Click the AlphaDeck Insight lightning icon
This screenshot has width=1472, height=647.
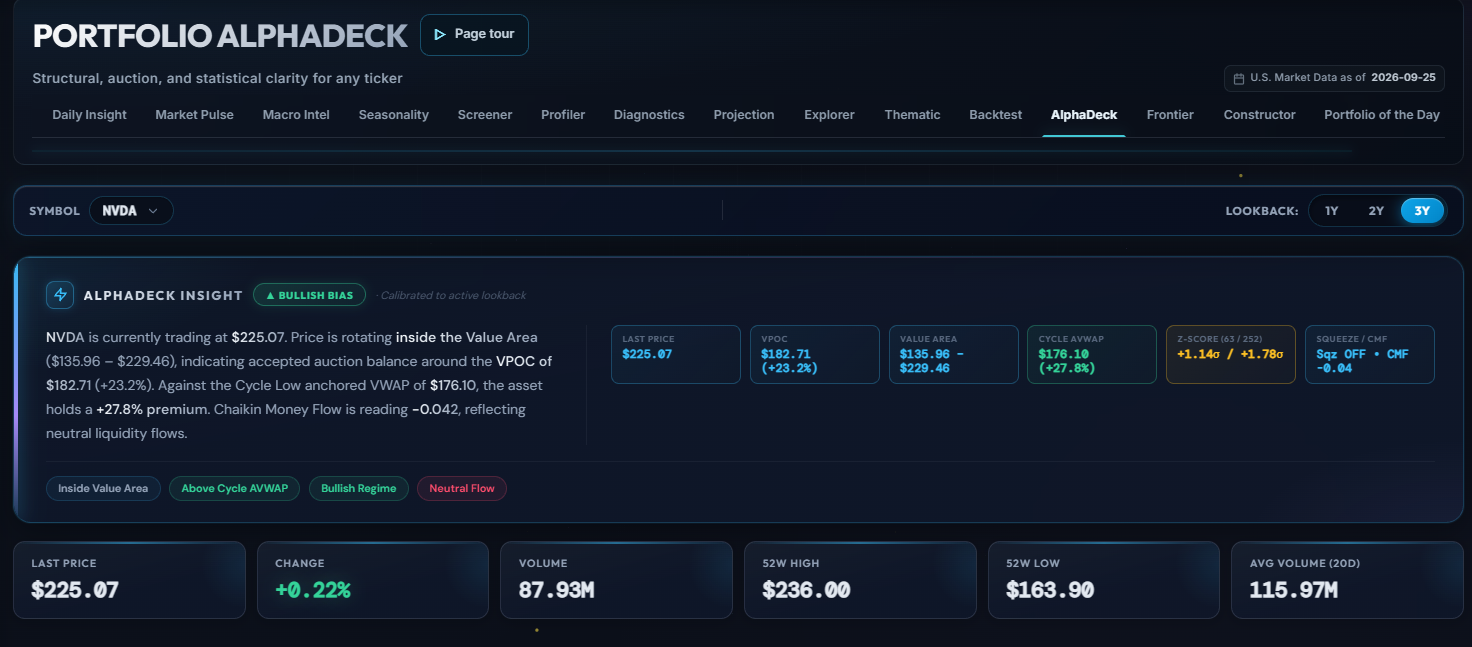pyautogui.click(x=60, y=295)
